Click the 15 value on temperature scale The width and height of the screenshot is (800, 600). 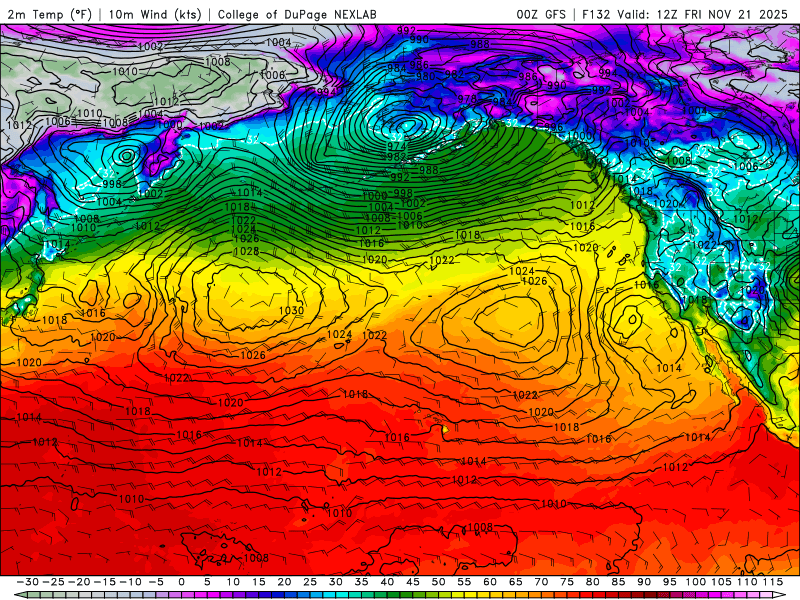point(259,582)
